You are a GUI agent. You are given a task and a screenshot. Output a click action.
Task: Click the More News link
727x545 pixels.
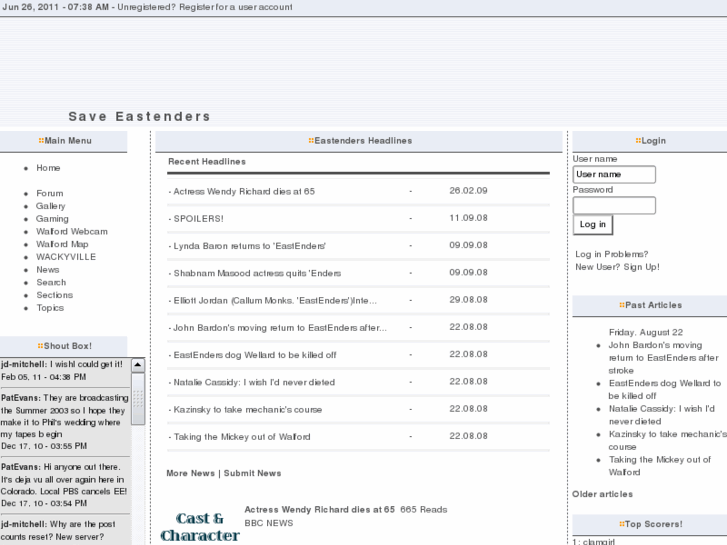tap(191, 473)
